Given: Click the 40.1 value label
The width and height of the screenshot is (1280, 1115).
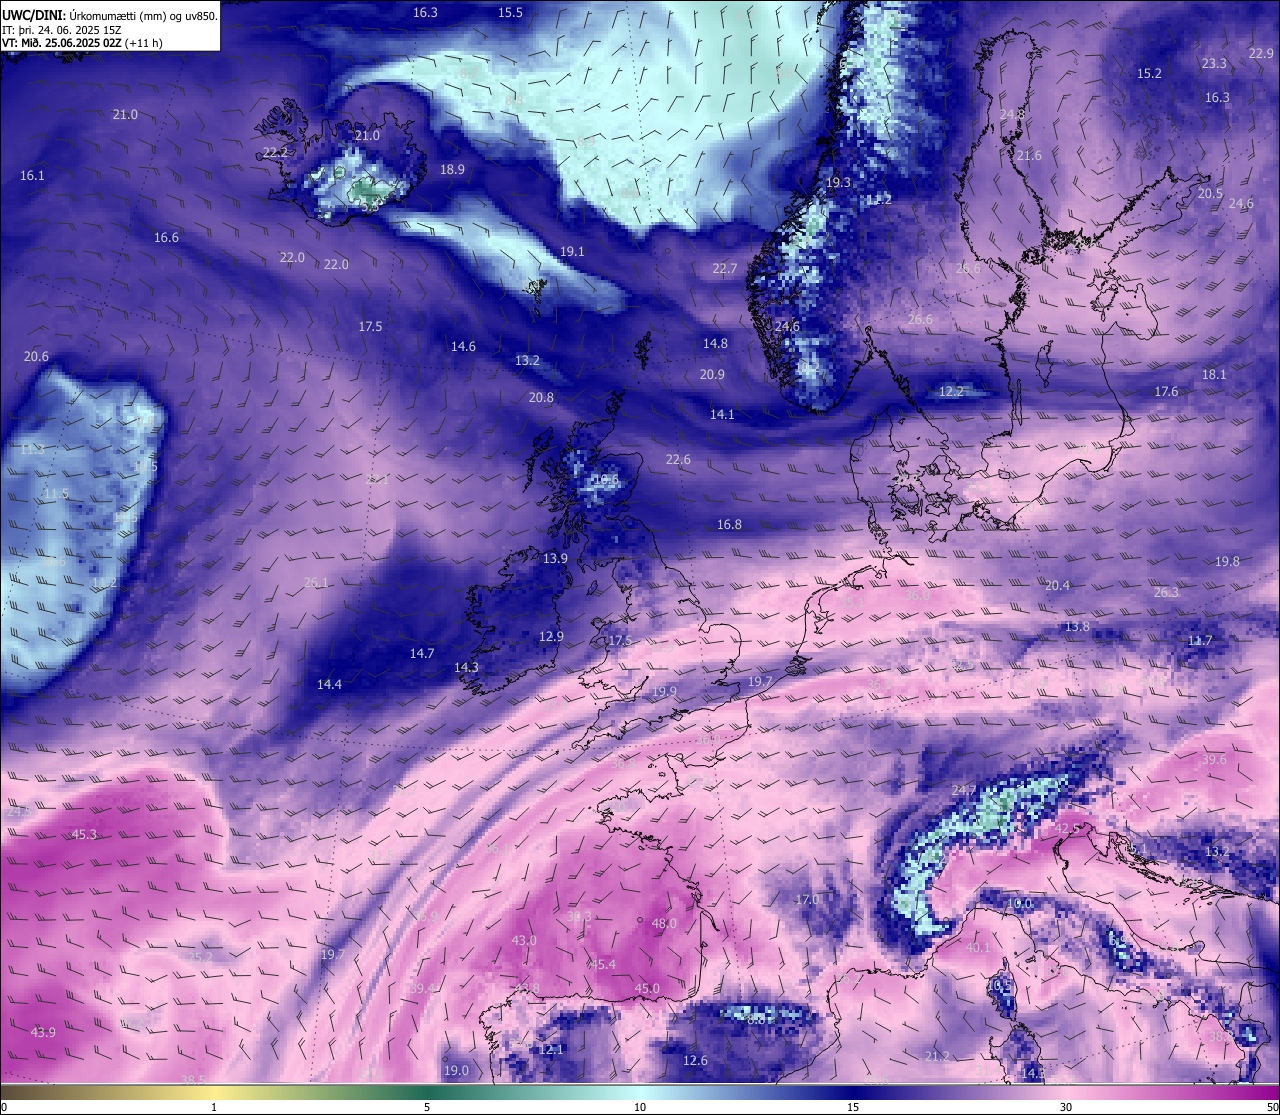Looking at the screenshot, I should click(978, 947).
